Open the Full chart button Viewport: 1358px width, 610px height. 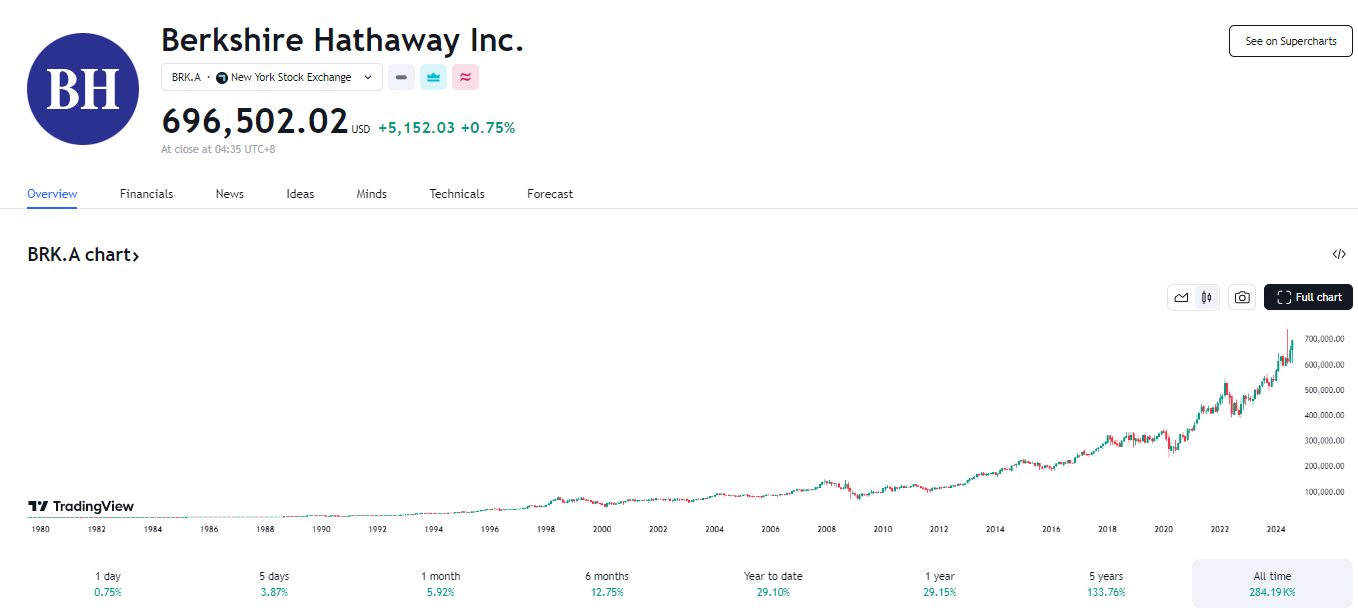click(1308, 297)
